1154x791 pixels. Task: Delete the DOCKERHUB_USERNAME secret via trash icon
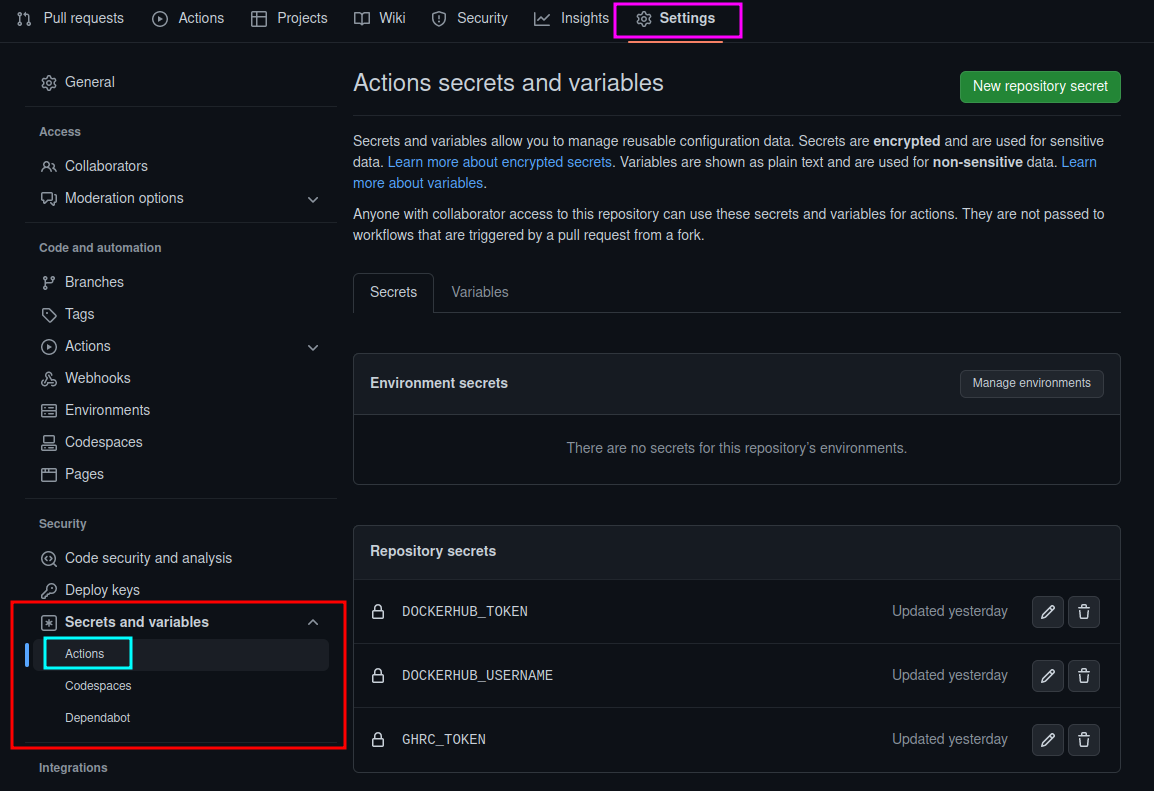click(1084, 676)
